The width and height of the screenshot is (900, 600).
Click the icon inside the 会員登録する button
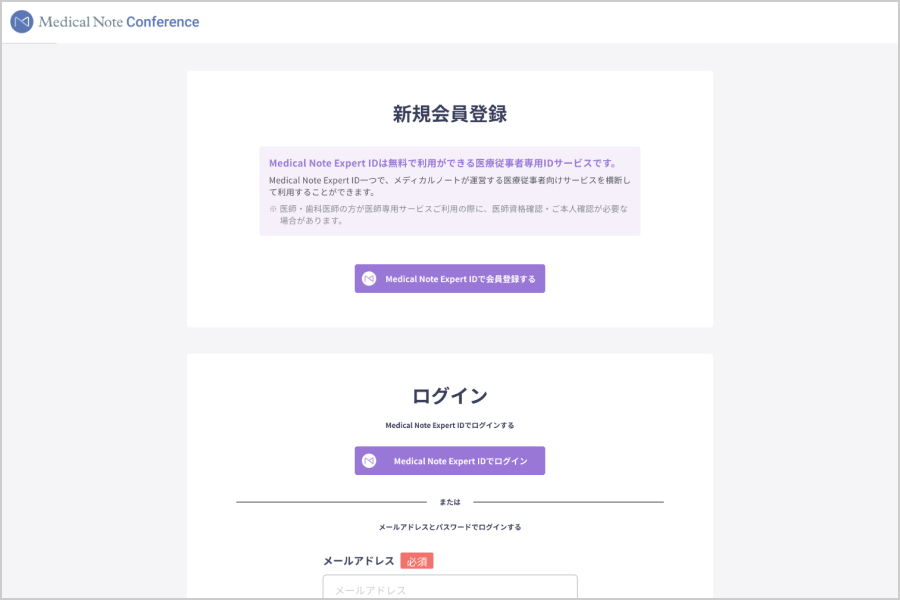click(369, 278)
